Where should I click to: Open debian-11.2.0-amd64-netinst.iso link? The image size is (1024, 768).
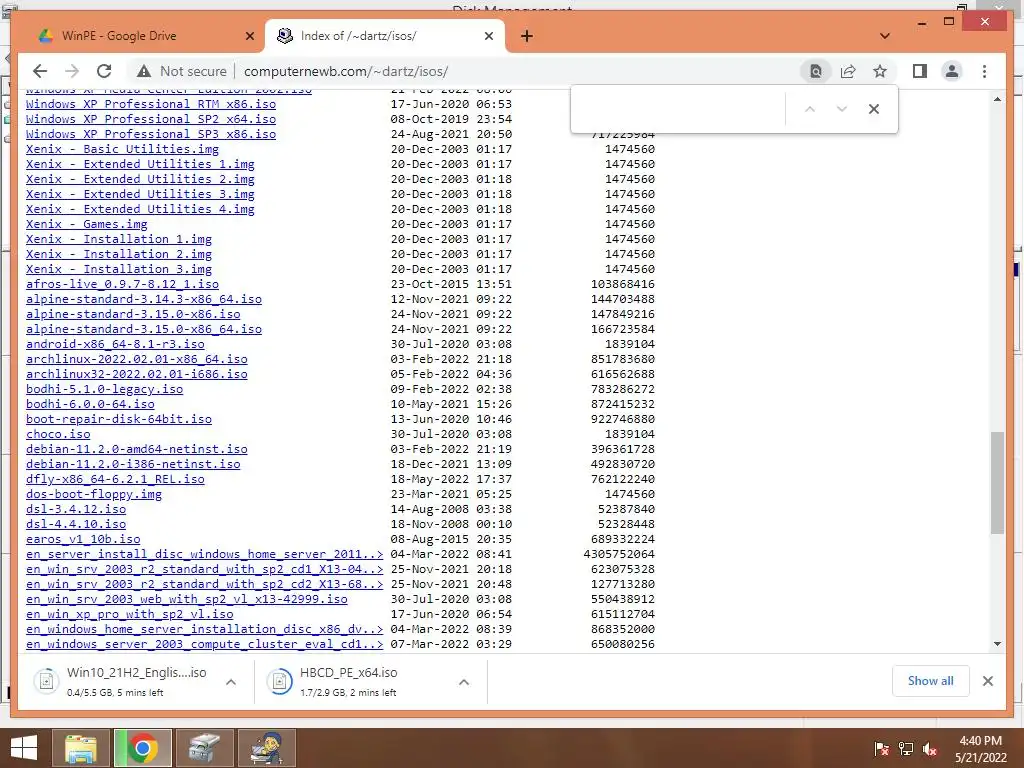[x=136, y=449]
